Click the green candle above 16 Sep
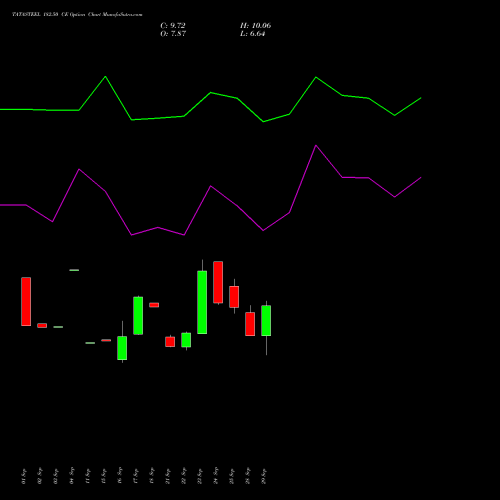500x500 pixels. point(122,348)
